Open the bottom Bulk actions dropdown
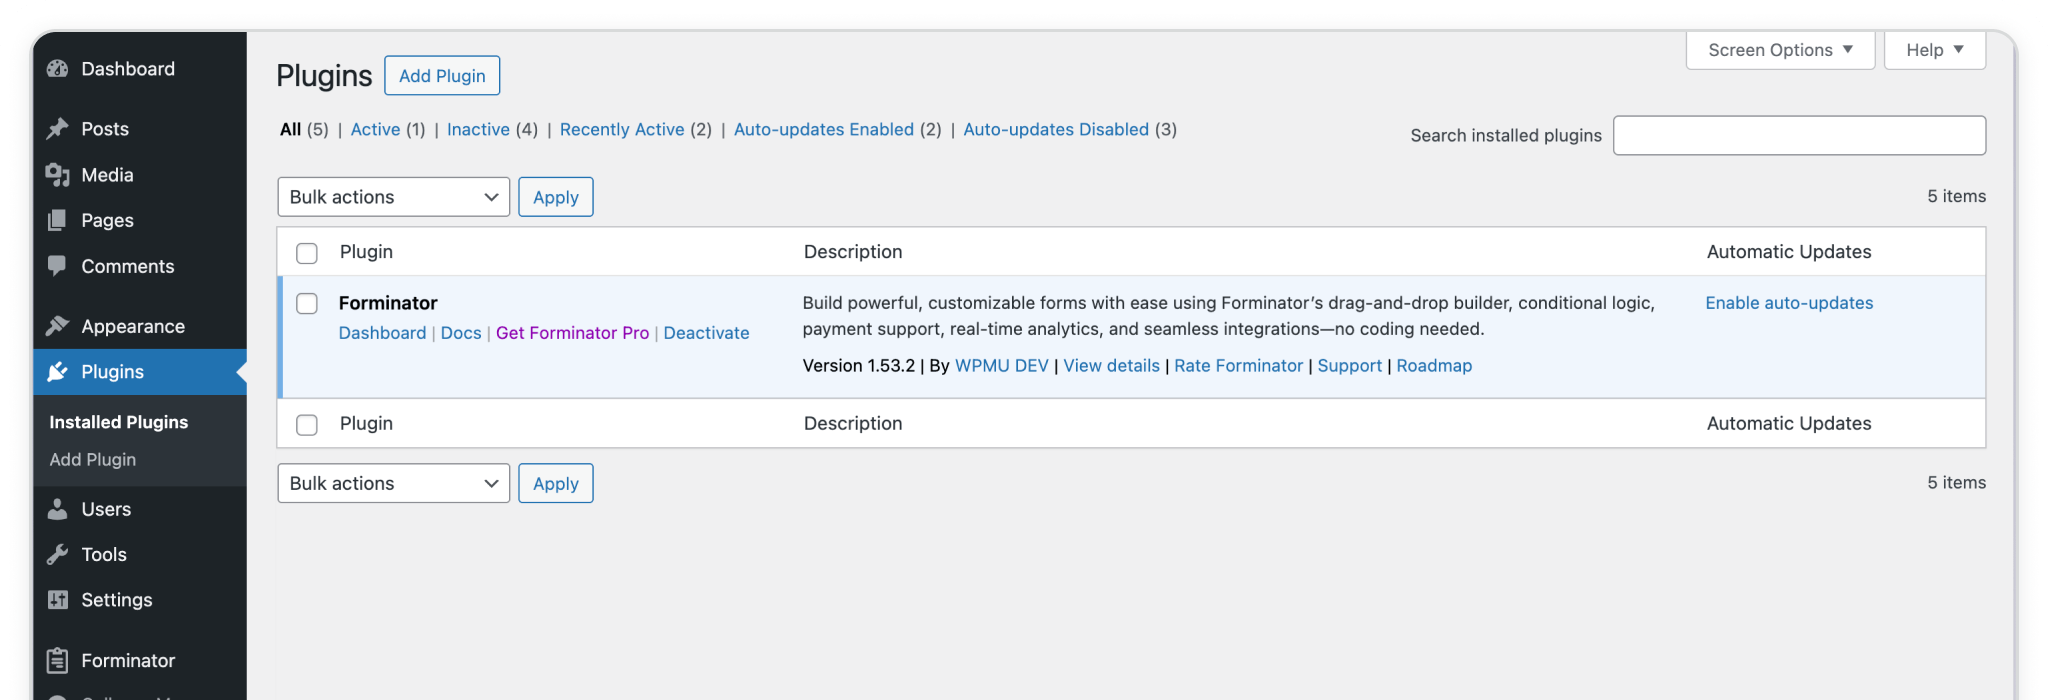2048x700 pixels. [x=394, y=483]
